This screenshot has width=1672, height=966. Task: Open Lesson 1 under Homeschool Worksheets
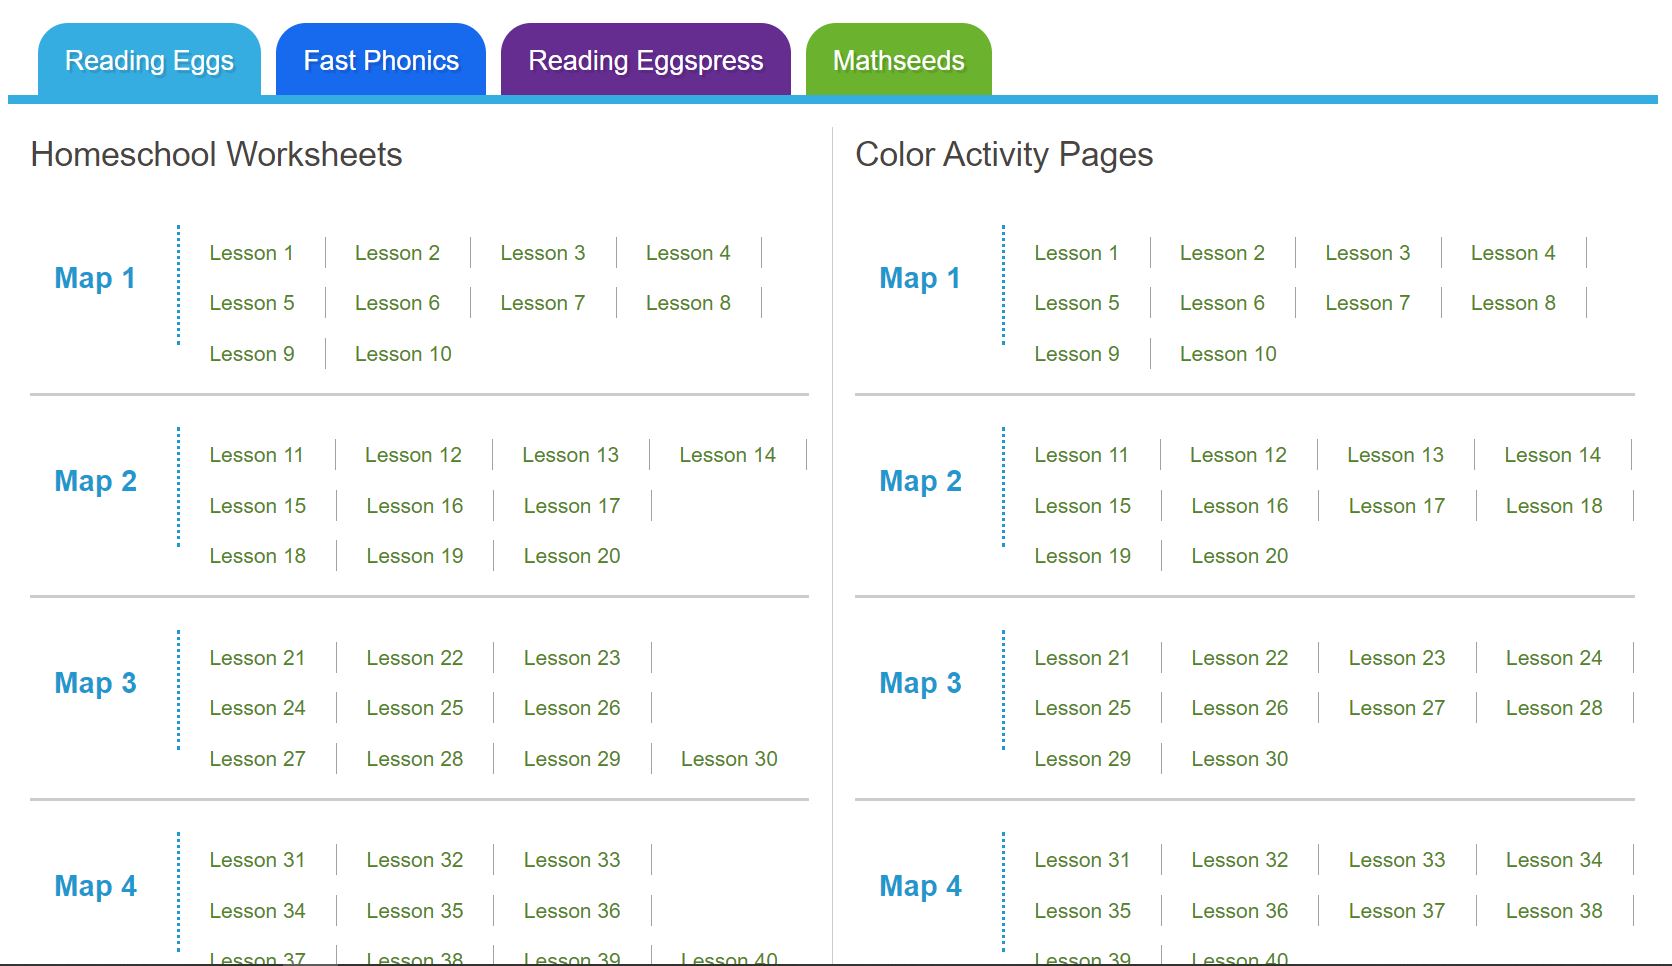(251, 253)
